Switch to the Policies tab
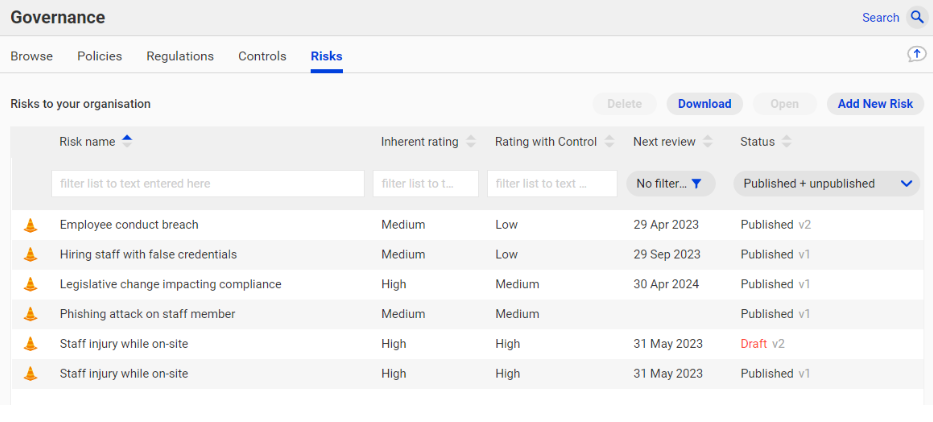The image size is (933, 422). 99,56
